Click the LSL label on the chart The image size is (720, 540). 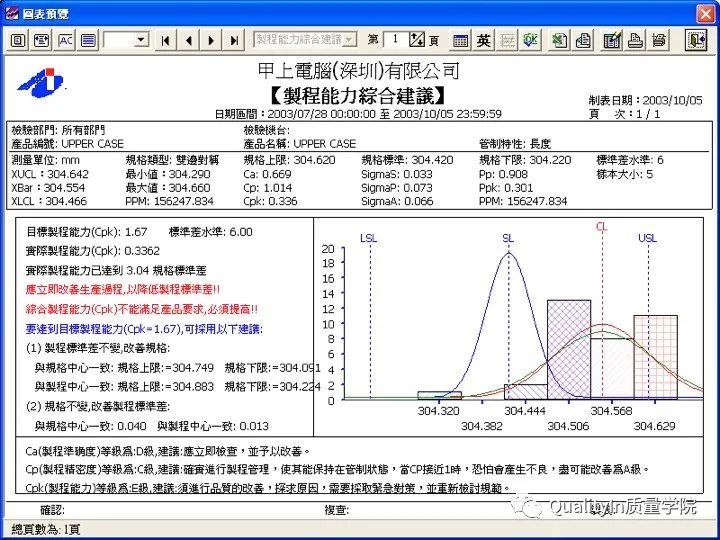(x=368, y=238)
